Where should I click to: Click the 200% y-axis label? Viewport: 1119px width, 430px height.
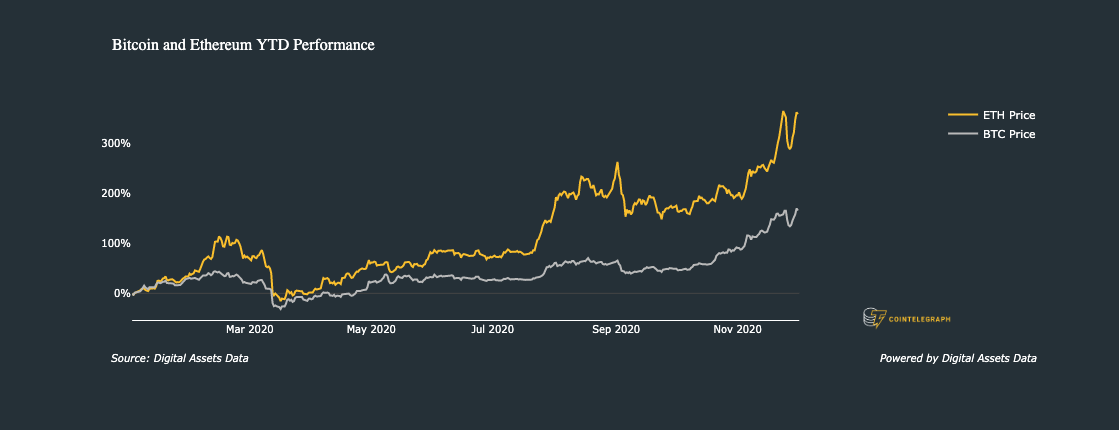coord(116,193)
